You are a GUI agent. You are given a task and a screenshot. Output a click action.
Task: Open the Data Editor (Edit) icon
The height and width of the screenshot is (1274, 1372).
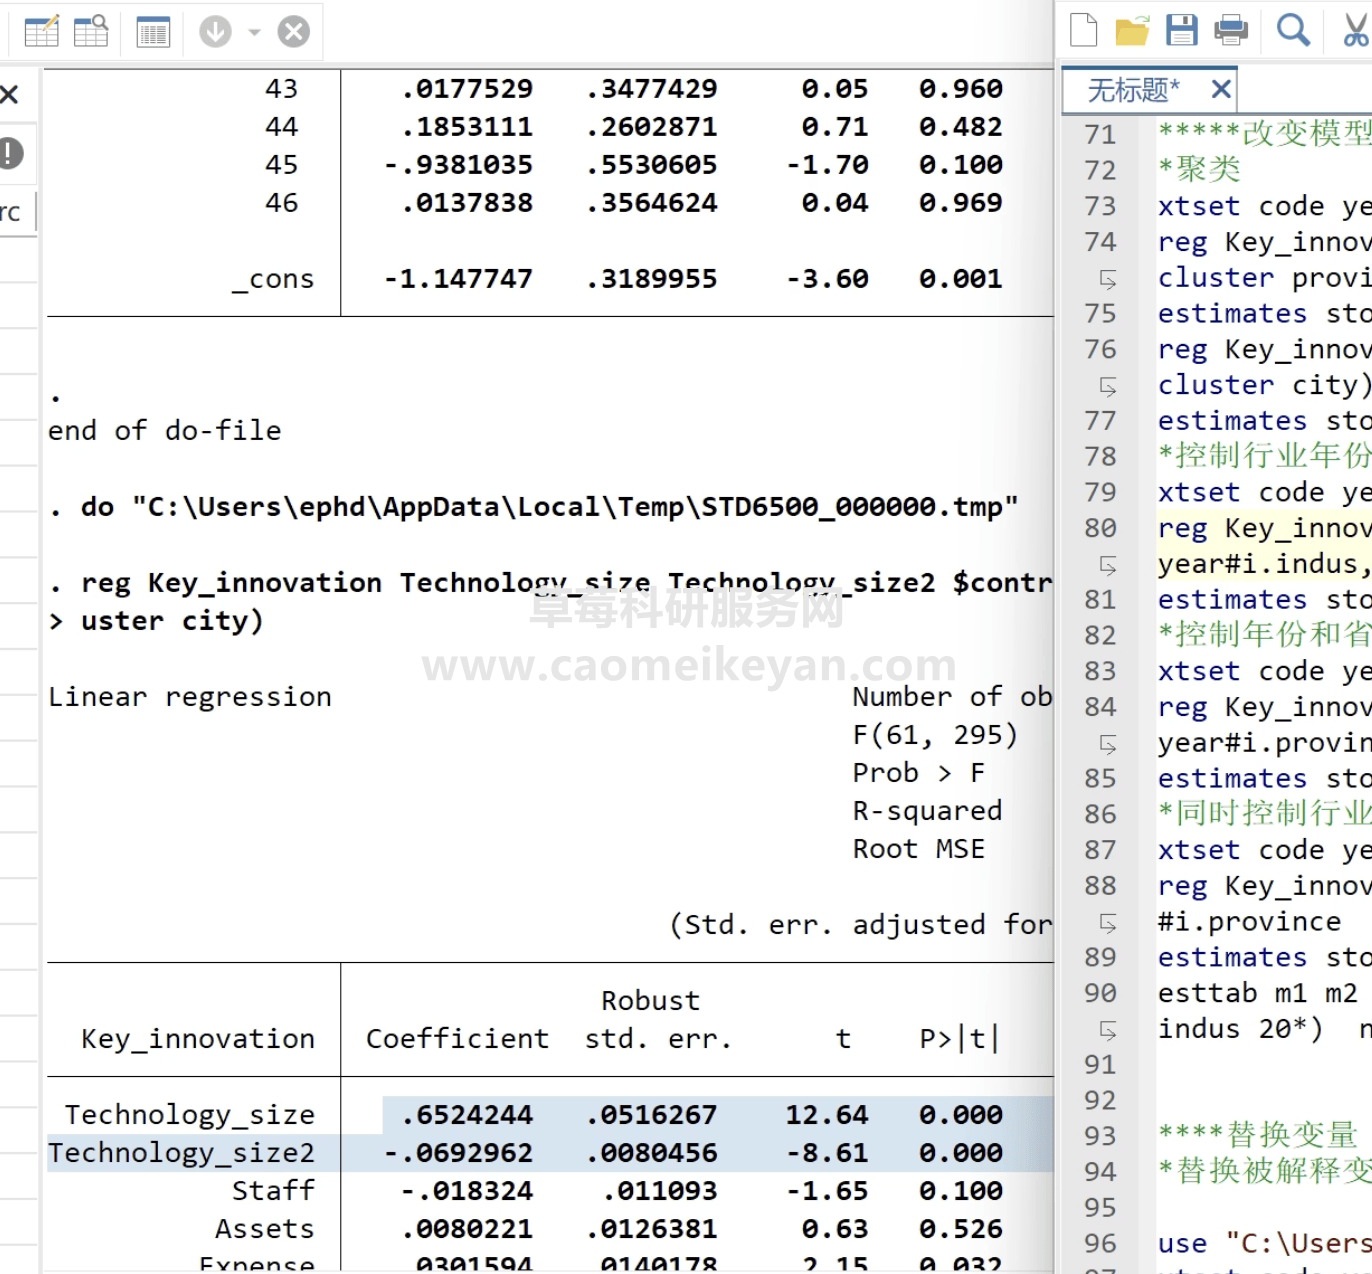pyautogui.click(x=41, y=32)
